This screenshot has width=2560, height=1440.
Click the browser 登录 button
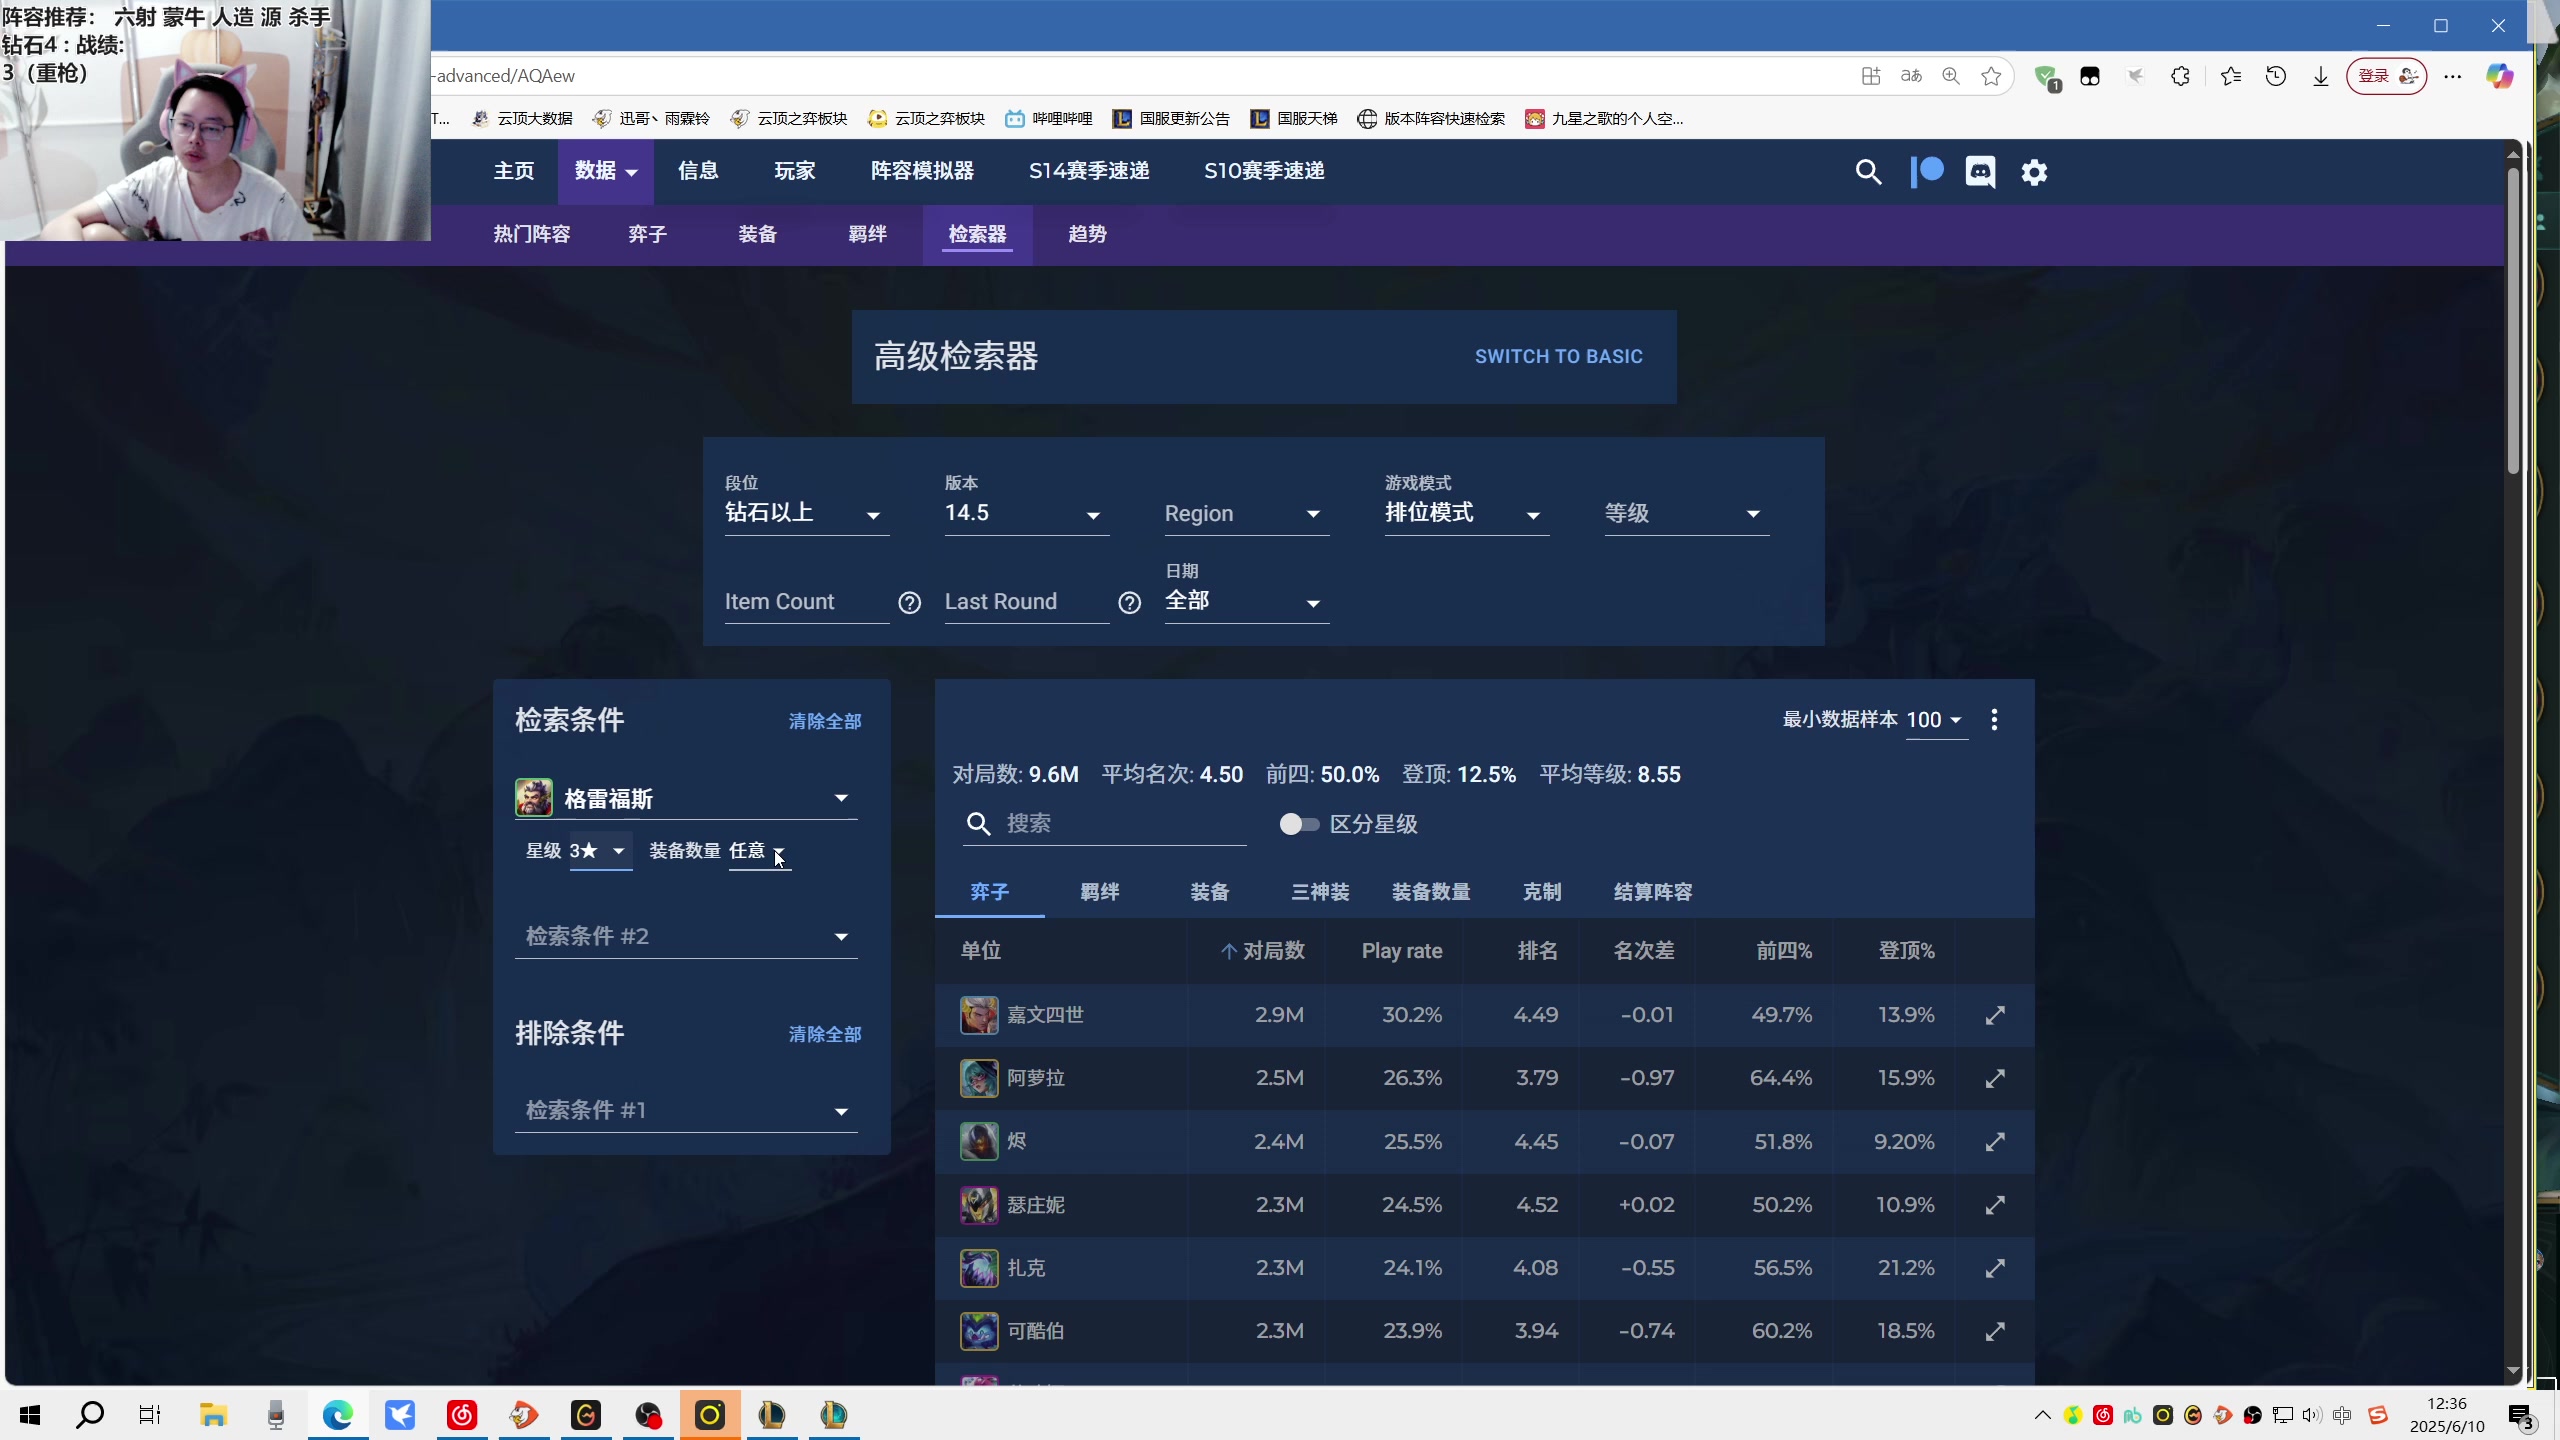(x=2386, y=76)
